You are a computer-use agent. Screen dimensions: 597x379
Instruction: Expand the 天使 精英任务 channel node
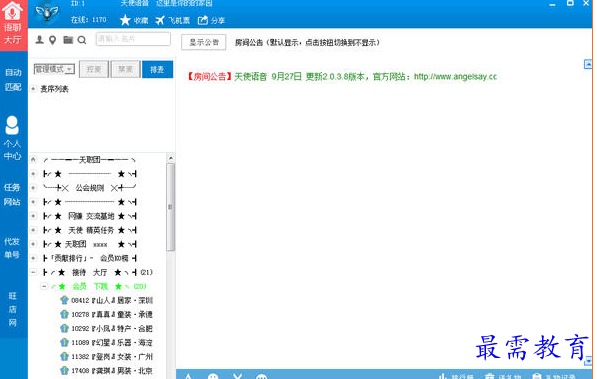[x=34, y=230]
